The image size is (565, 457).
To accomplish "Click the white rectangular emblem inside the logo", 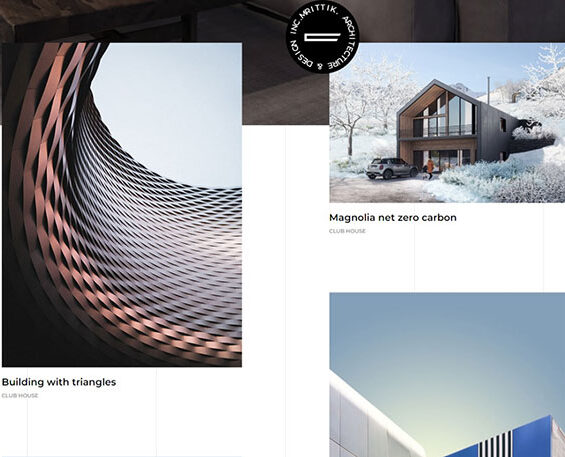I will (x=322, y=37).
